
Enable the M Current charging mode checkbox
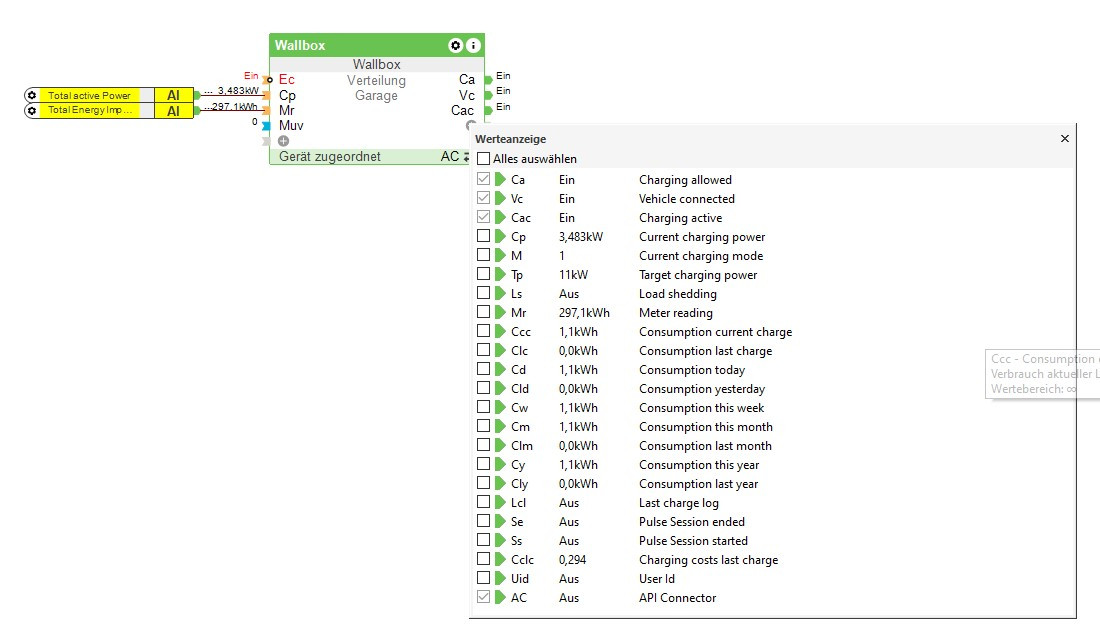point(483,255)
